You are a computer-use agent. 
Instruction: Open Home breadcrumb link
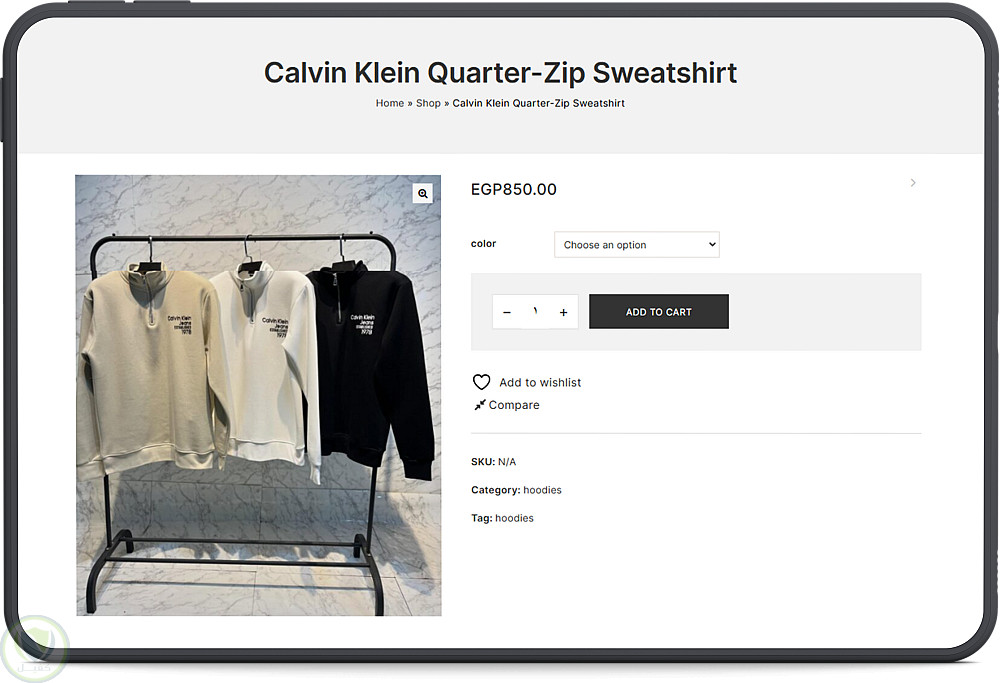click(390, 103)
